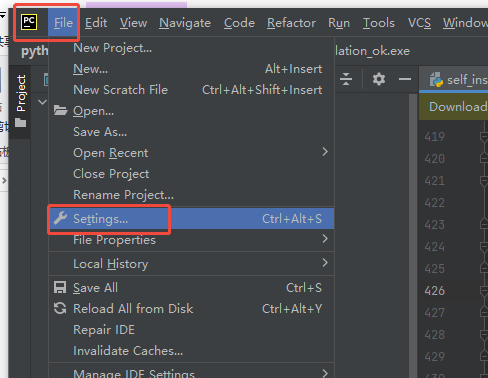Expand the File Properties submenu arrow

coord(325,239)
